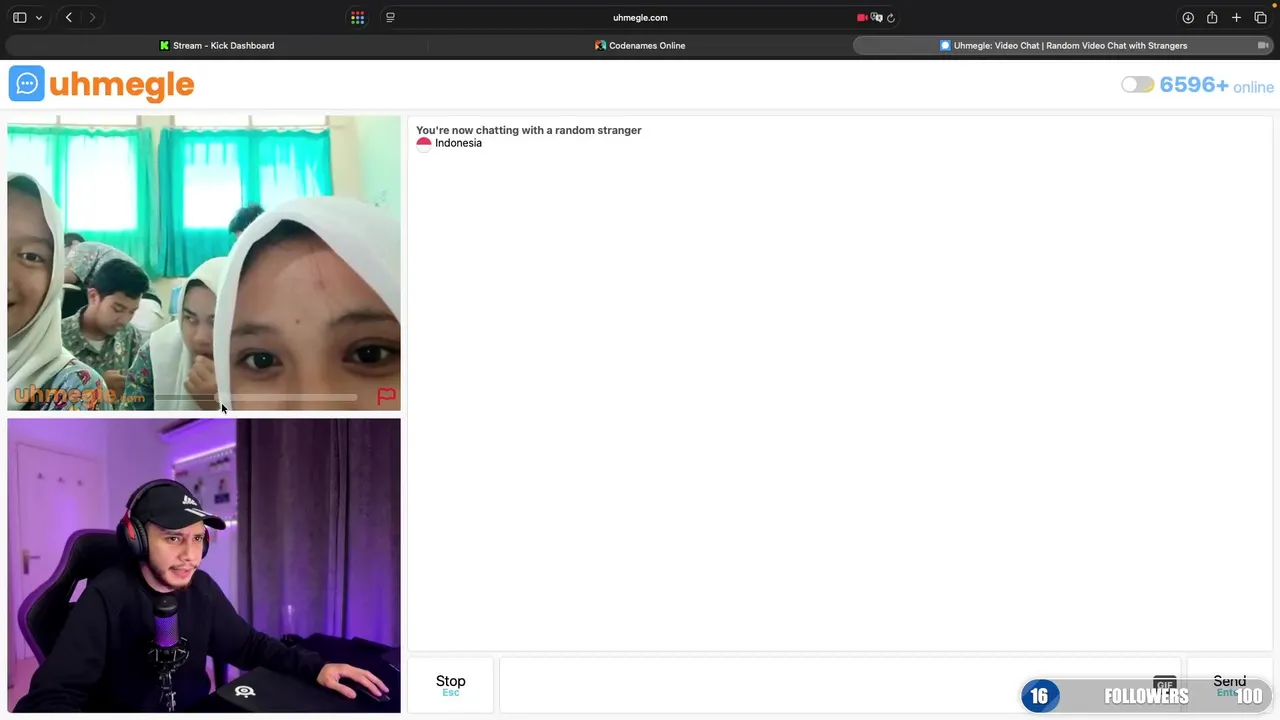The image size is (1280, 720).
Task: Open the Share menu
Action: coord(1212,17)
